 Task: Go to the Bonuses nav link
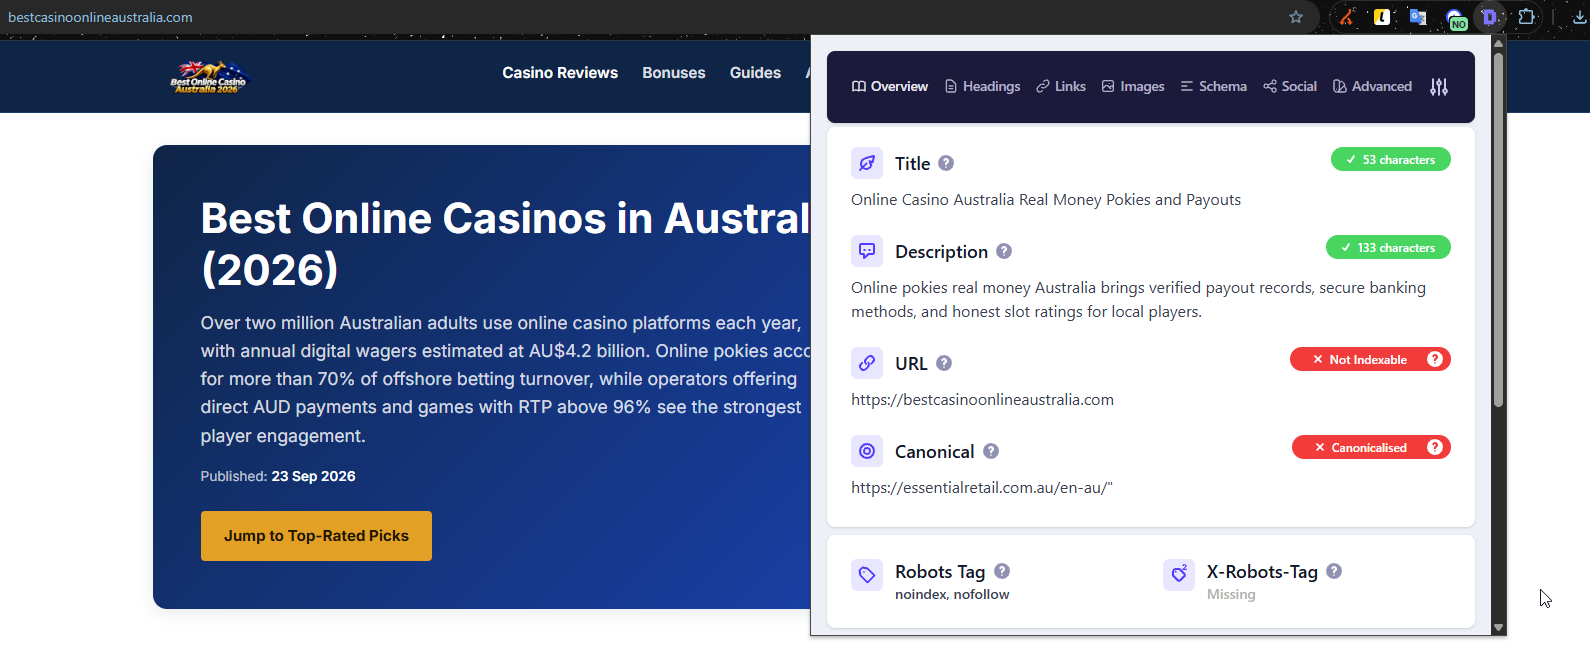674,73
